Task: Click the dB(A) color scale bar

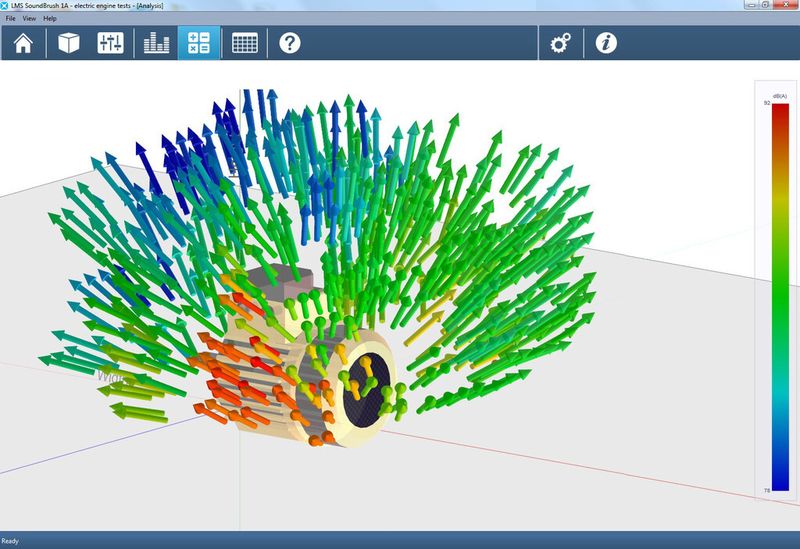Action: pos(780,297)
